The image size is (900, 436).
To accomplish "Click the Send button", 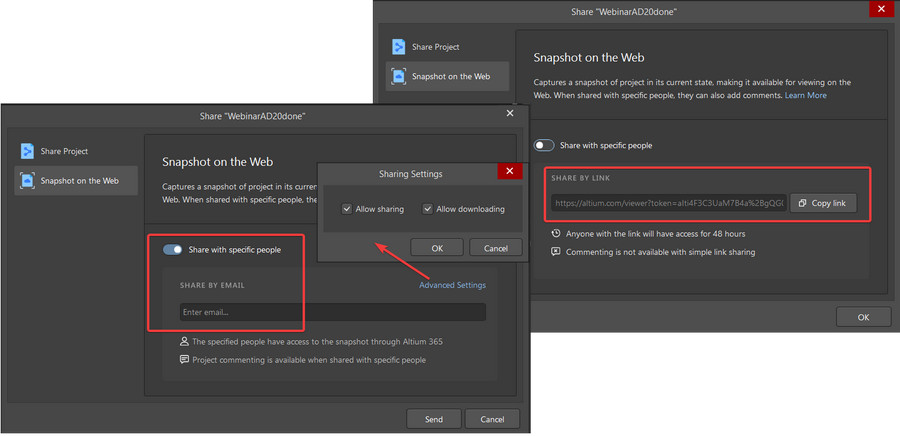I will coord(433,419).
